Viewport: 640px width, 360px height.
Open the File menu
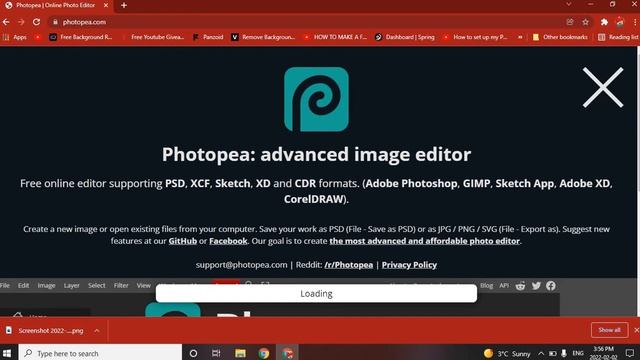click(5, 285)
